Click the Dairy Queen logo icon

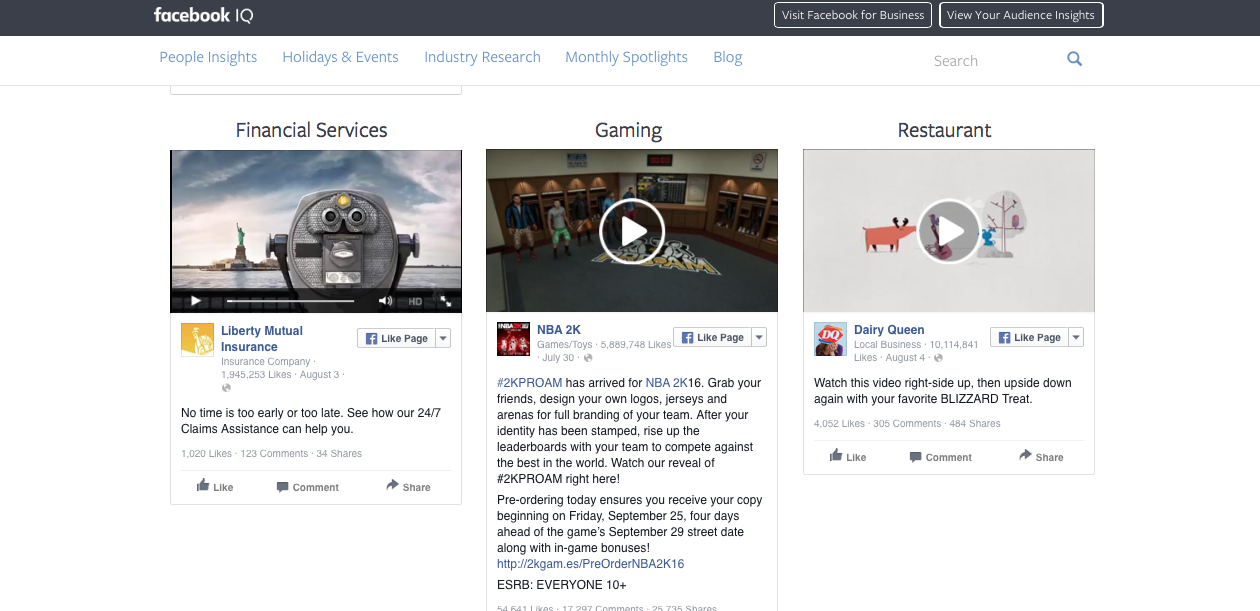click(830, 339)
